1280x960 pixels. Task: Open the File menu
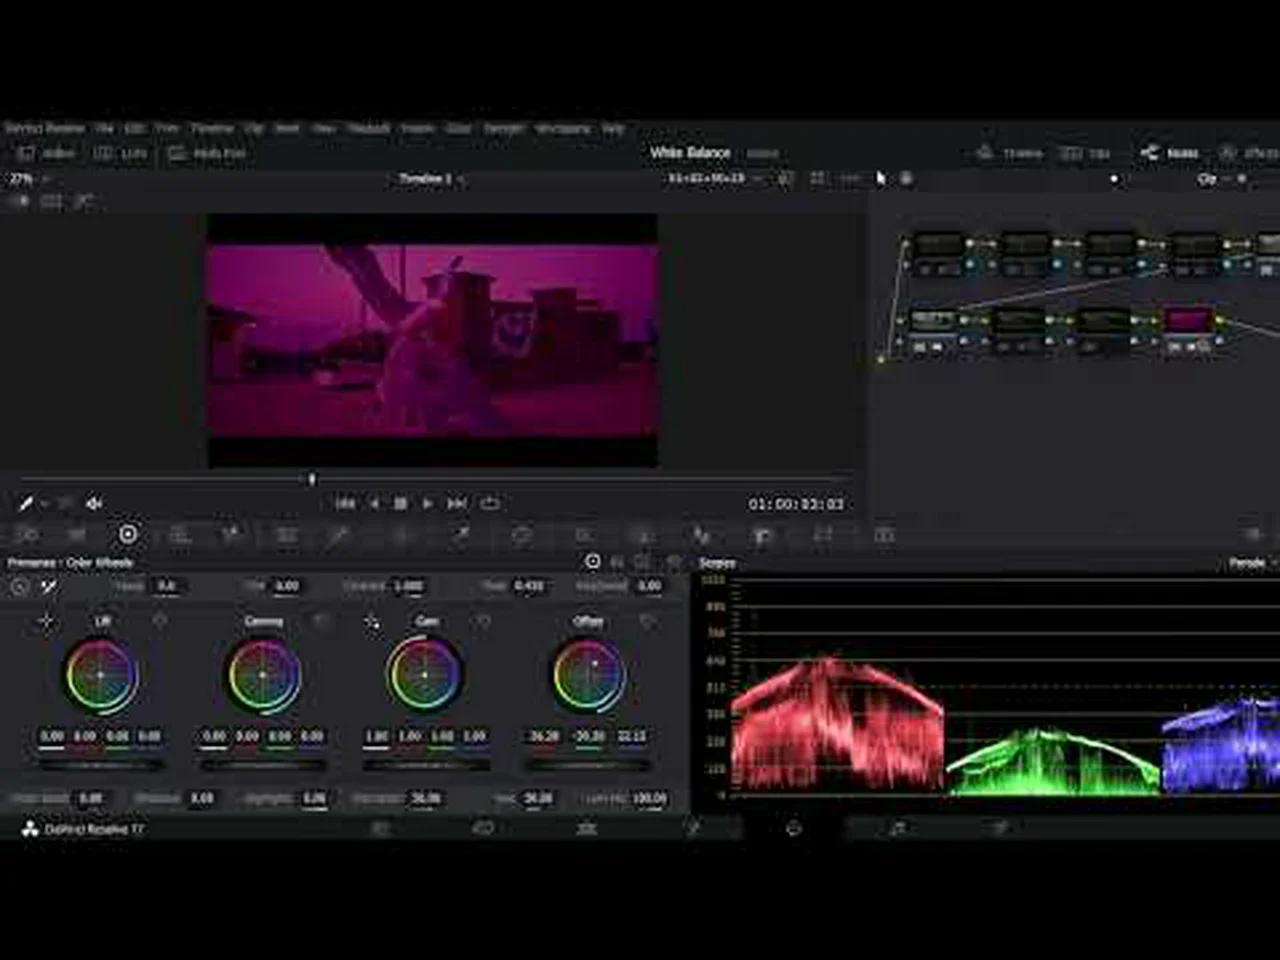pos(104,128)
